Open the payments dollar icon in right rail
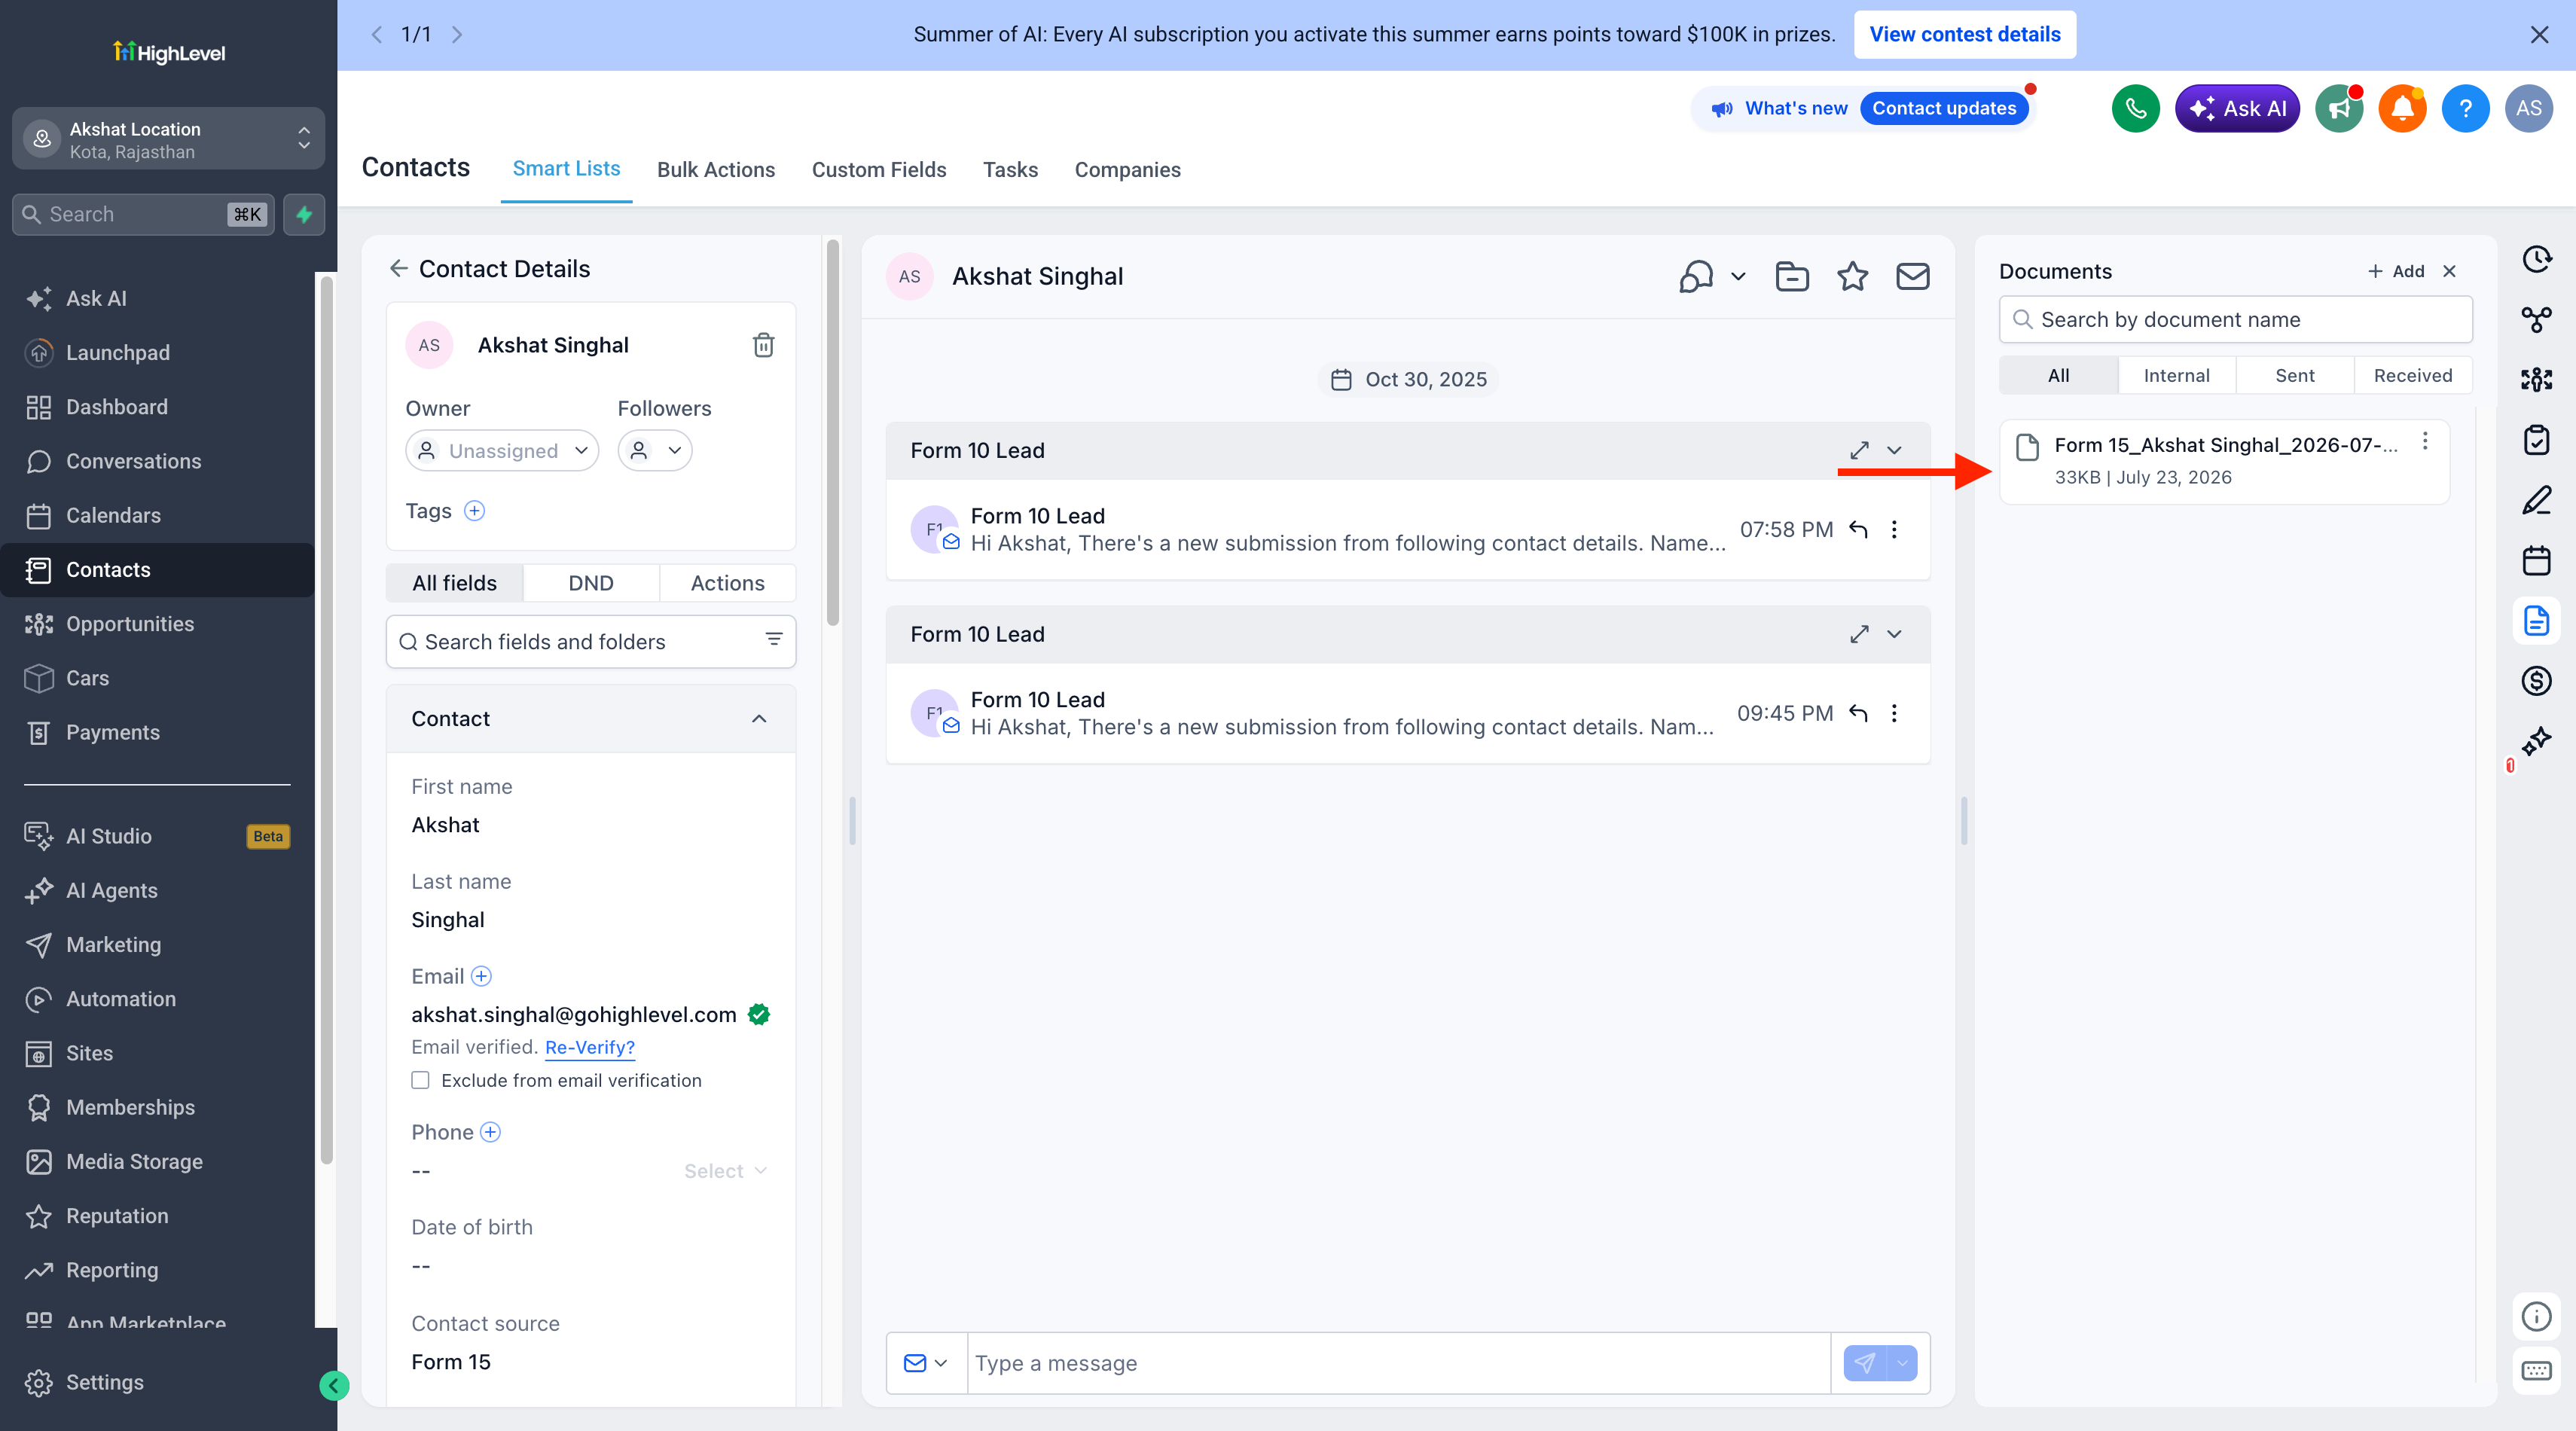The height and width of the screenshot is (1431, 2576). (2536, 681)
